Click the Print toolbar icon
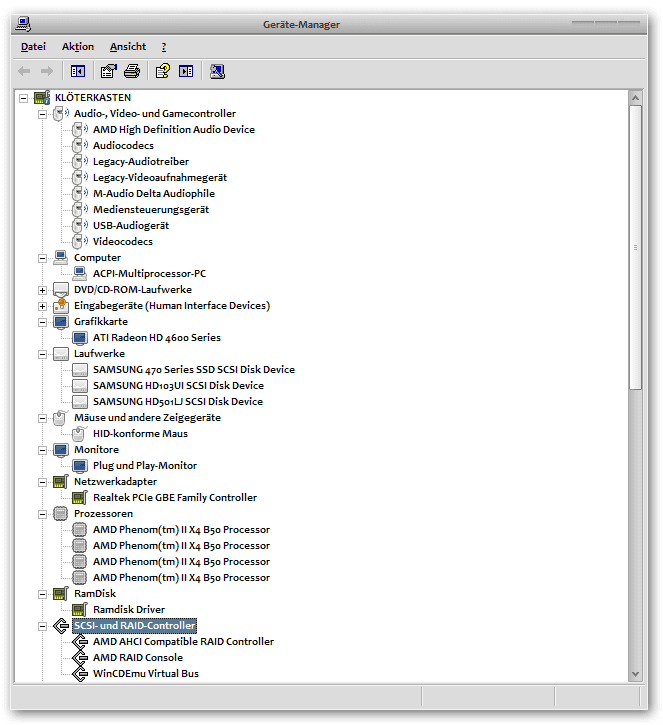 (132, 71)
